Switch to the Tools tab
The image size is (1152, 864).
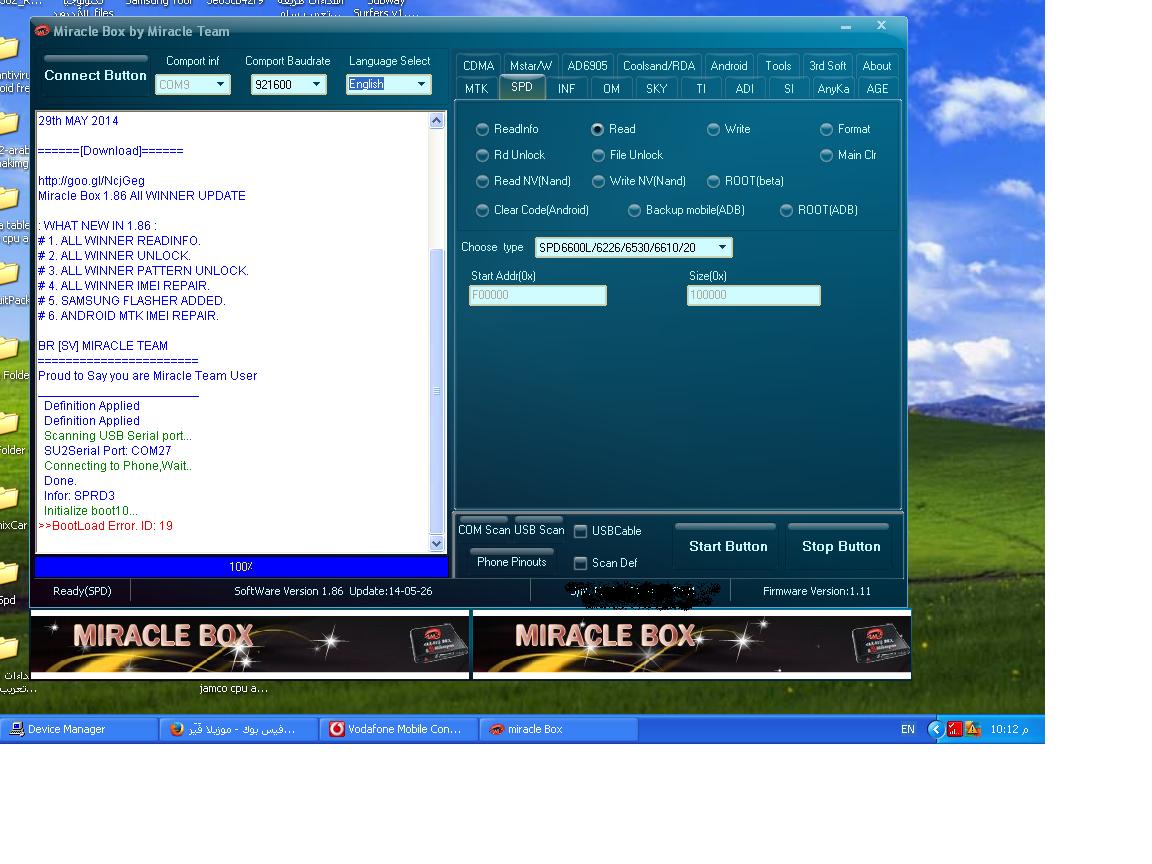pos(778,65)
